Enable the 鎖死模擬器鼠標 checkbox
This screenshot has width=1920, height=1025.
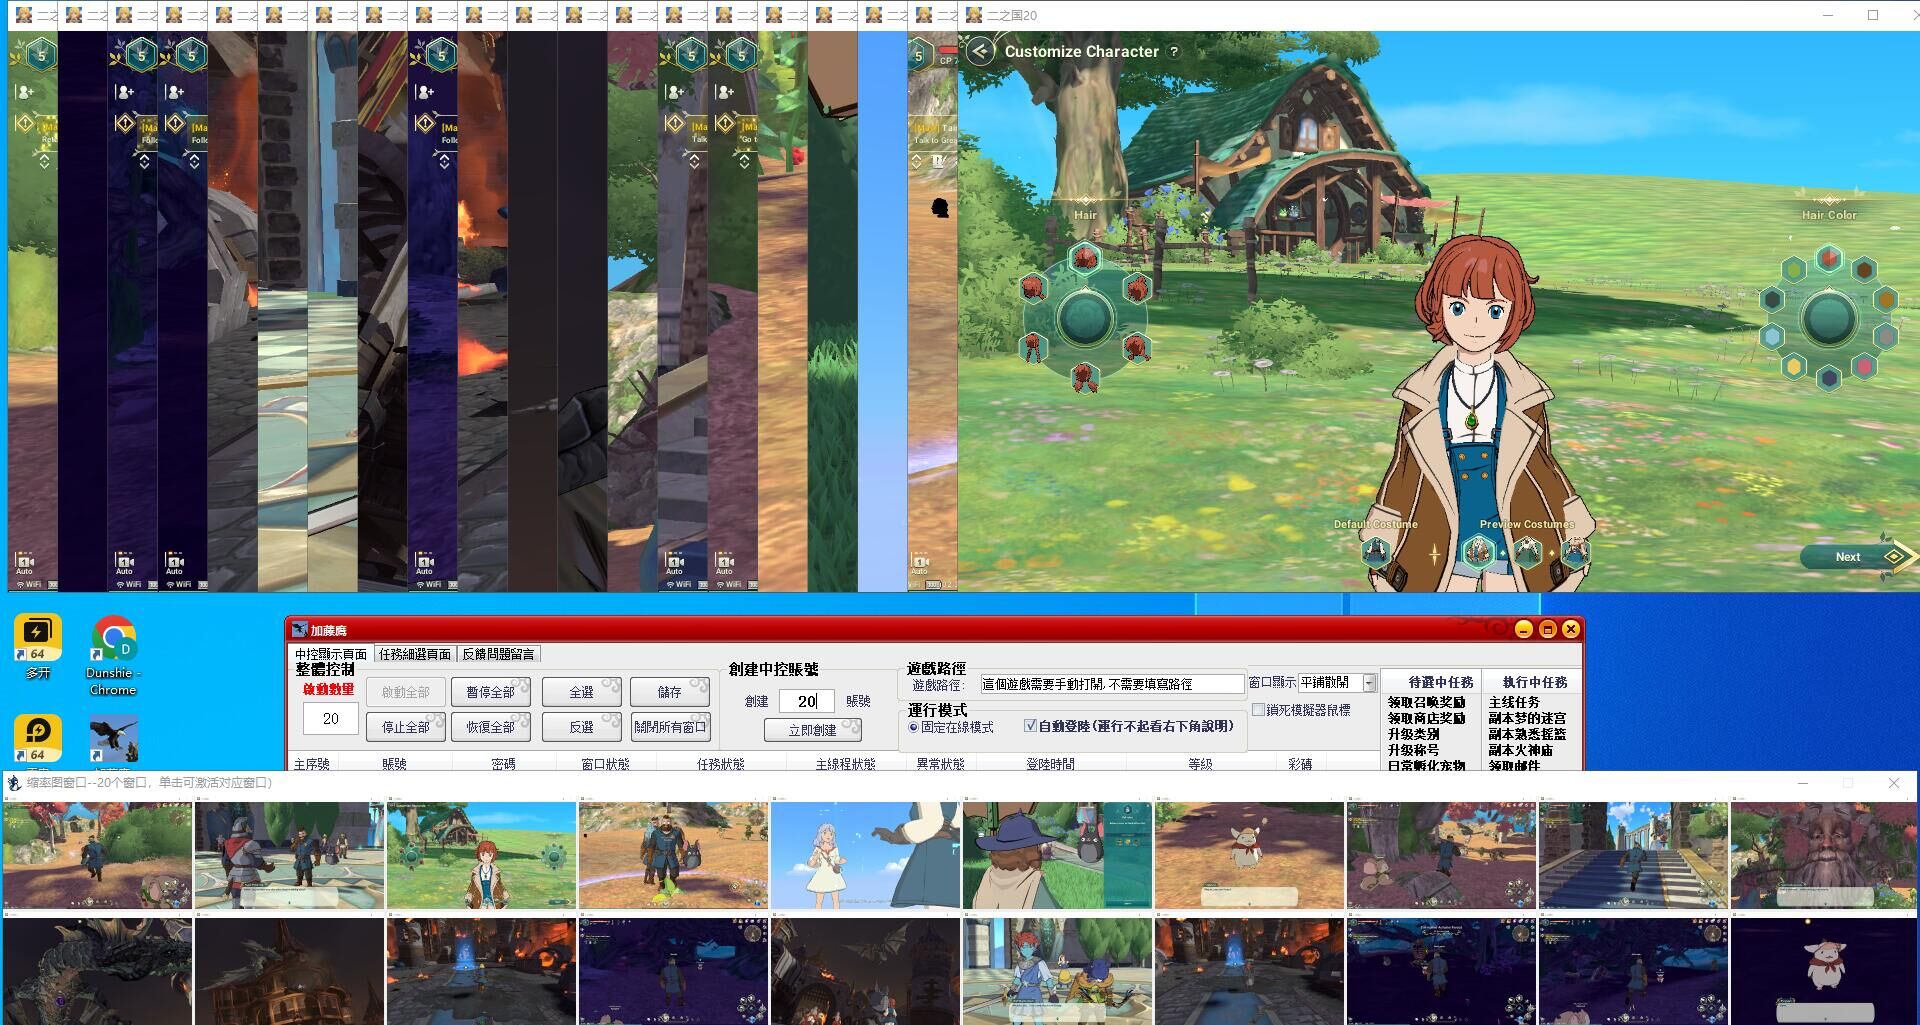pos(1259,710)
